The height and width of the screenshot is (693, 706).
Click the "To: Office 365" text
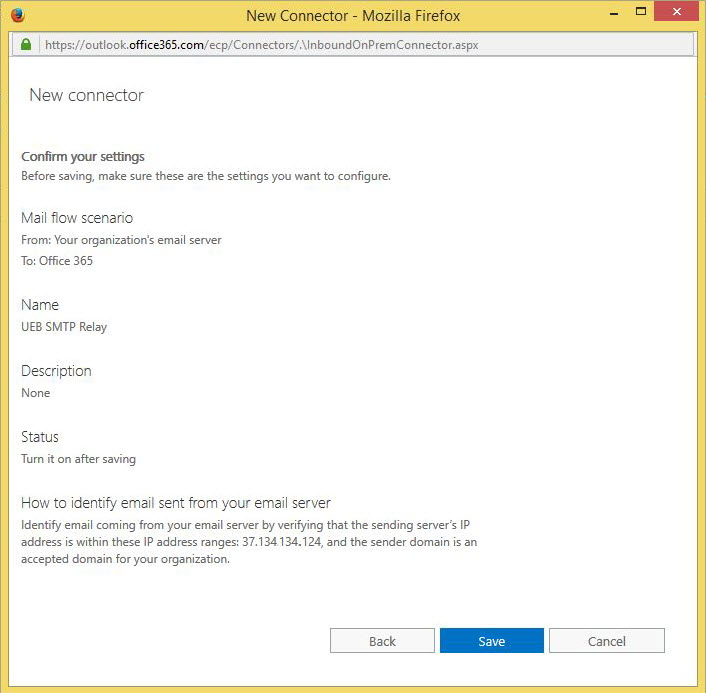(x=57, y=261)
